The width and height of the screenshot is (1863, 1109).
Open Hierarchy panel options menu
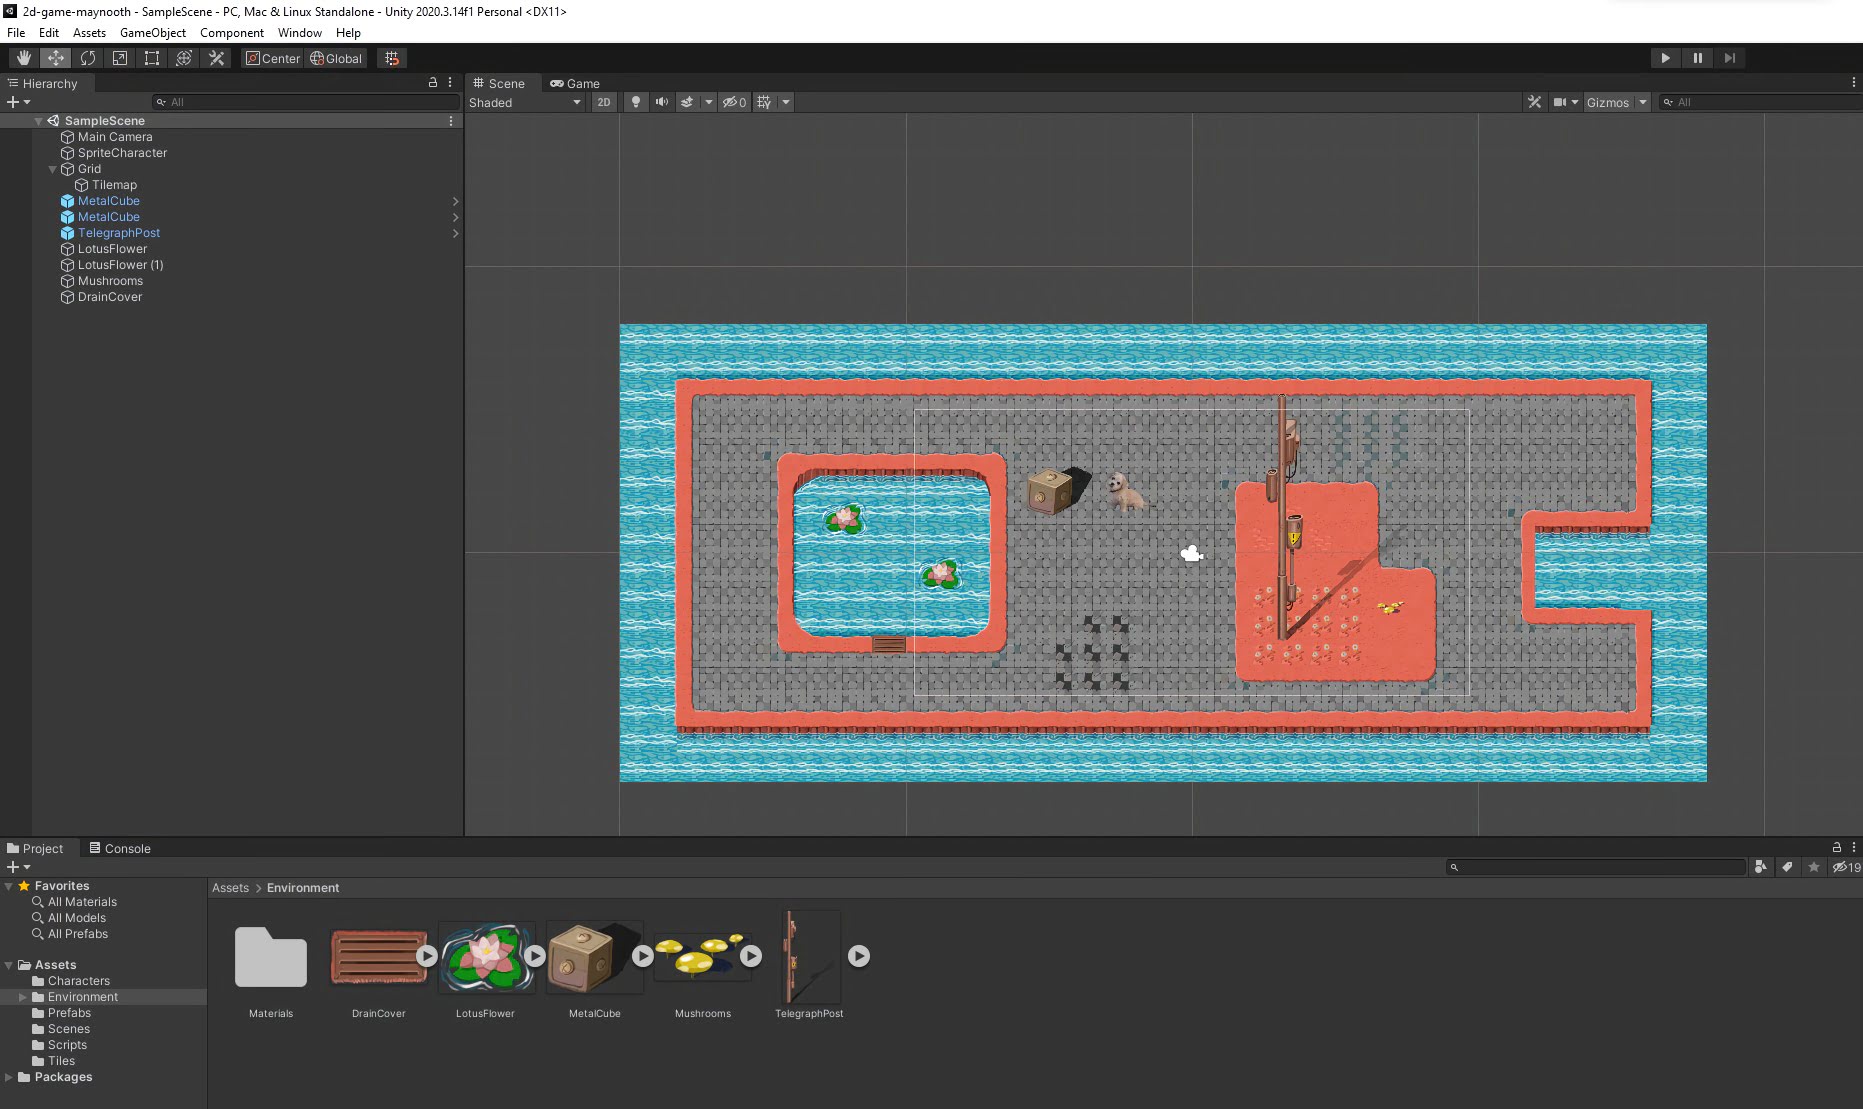(450, 83)
